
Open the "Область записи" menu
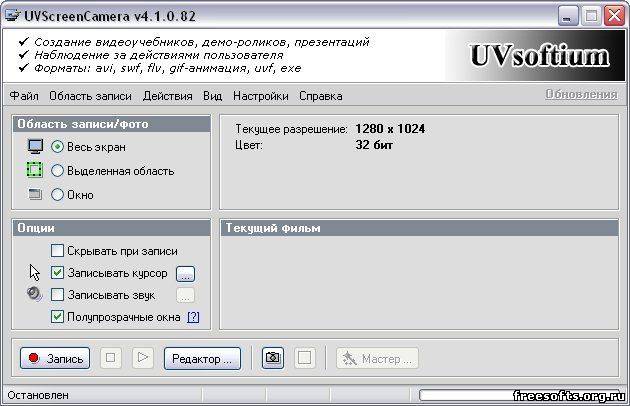[x=90, y=96]
